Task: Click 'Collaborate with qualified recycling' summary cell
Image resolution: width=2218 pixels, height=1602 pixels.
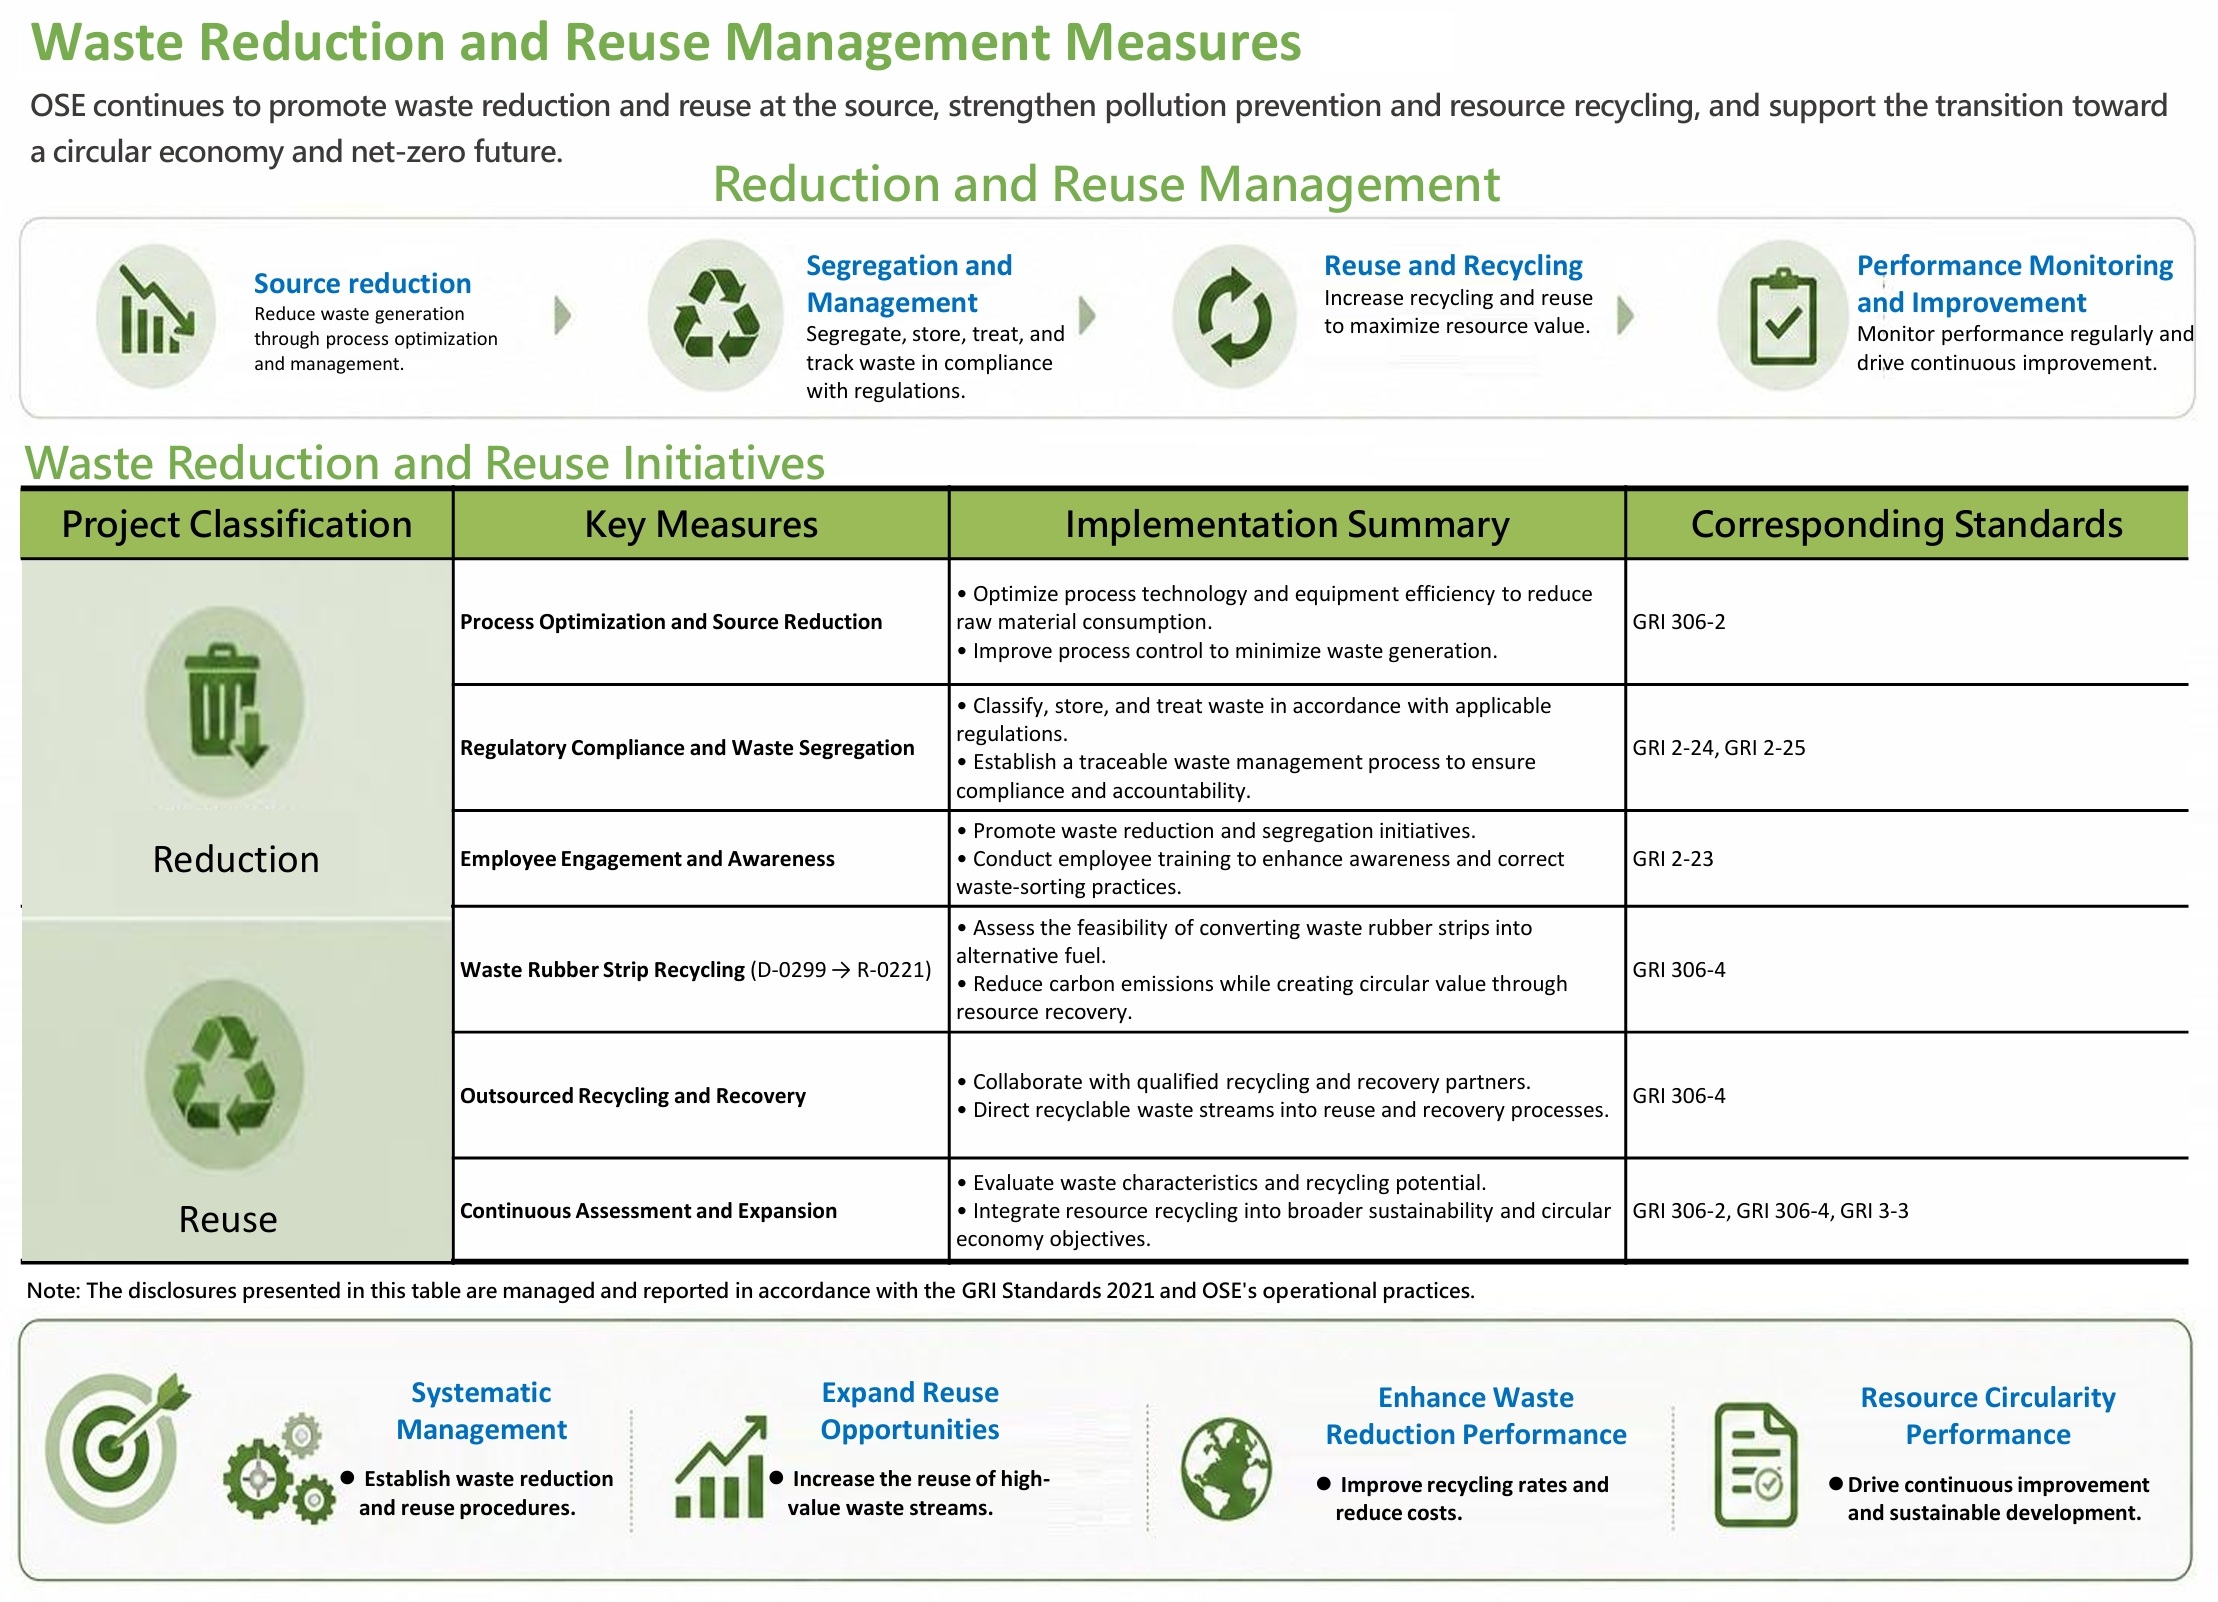Action: (x=1287, y=1096)
